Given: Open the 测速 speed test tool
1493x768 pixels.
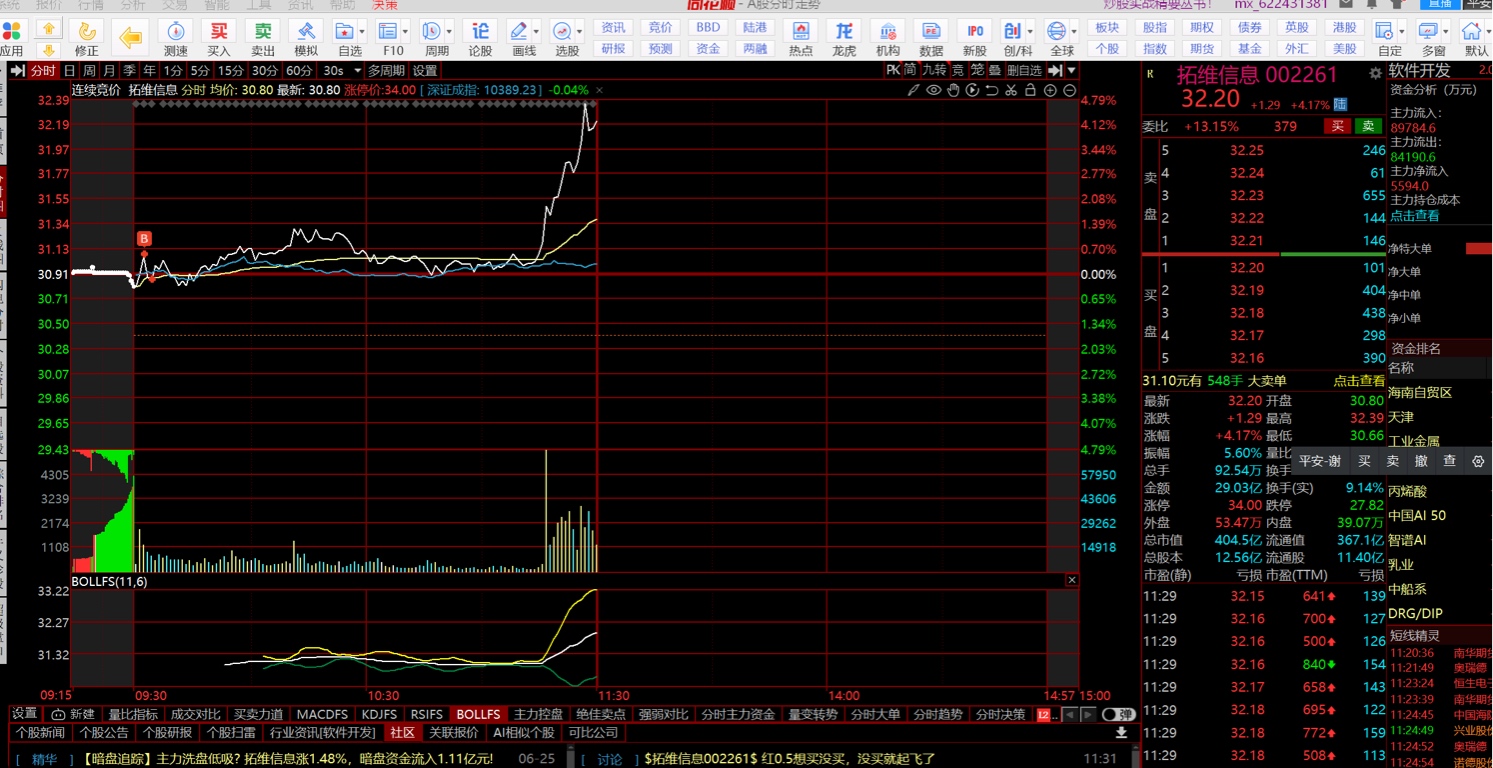Looking at the screenshot, I should click(176, 37).
